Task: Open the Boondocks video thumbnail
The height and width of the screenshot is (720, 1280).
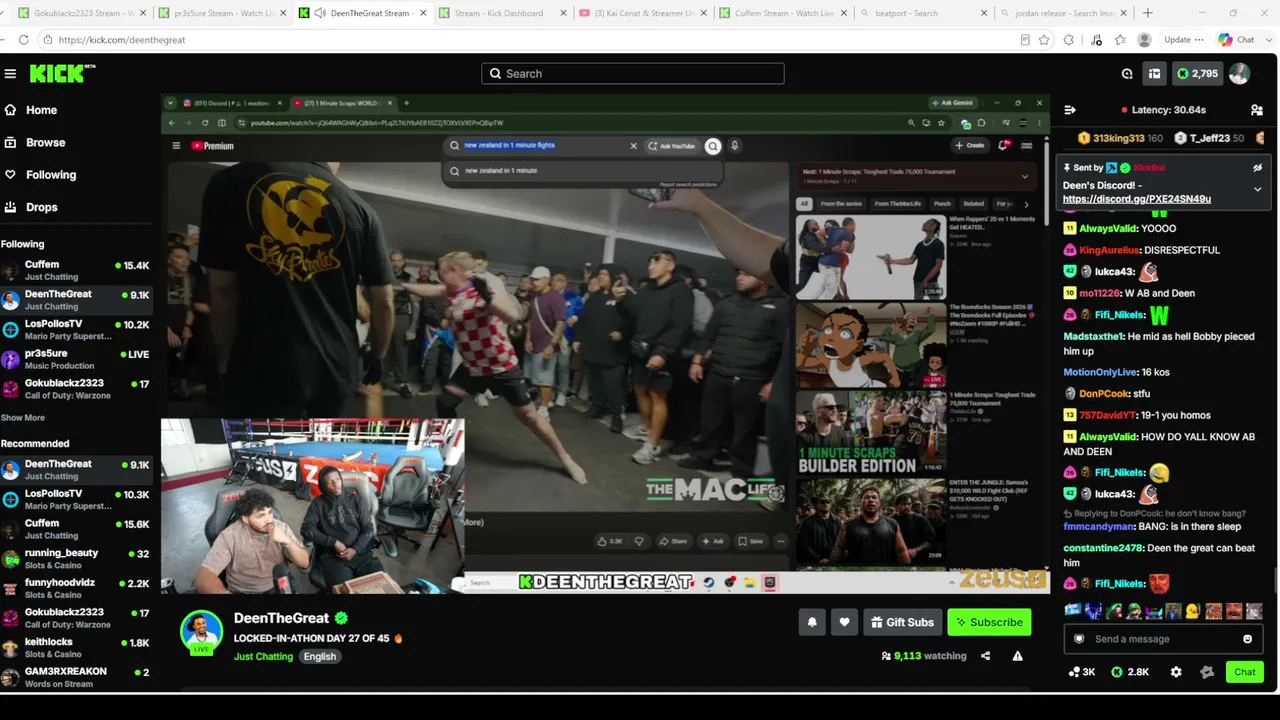Action: pos(871,345)
